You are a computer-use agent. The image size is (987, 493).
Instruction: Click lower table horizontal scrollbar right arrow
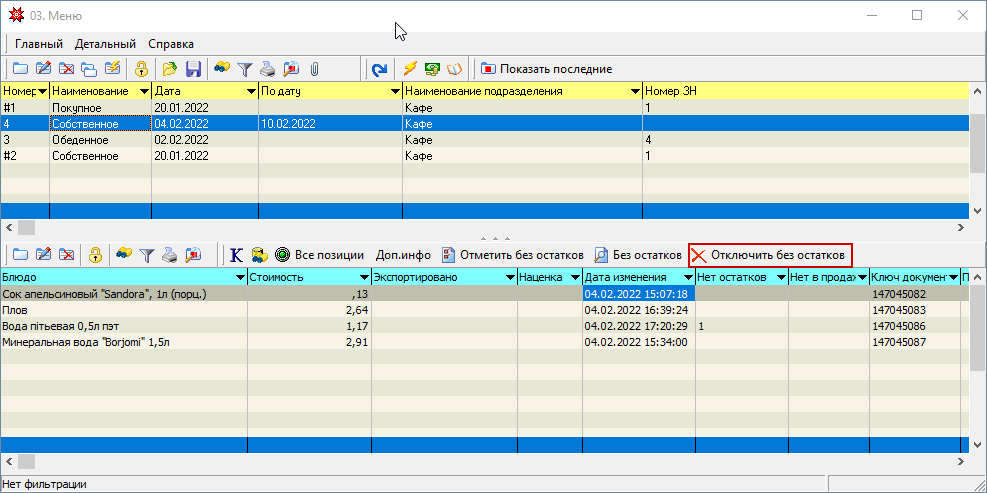tap(961, 462)
